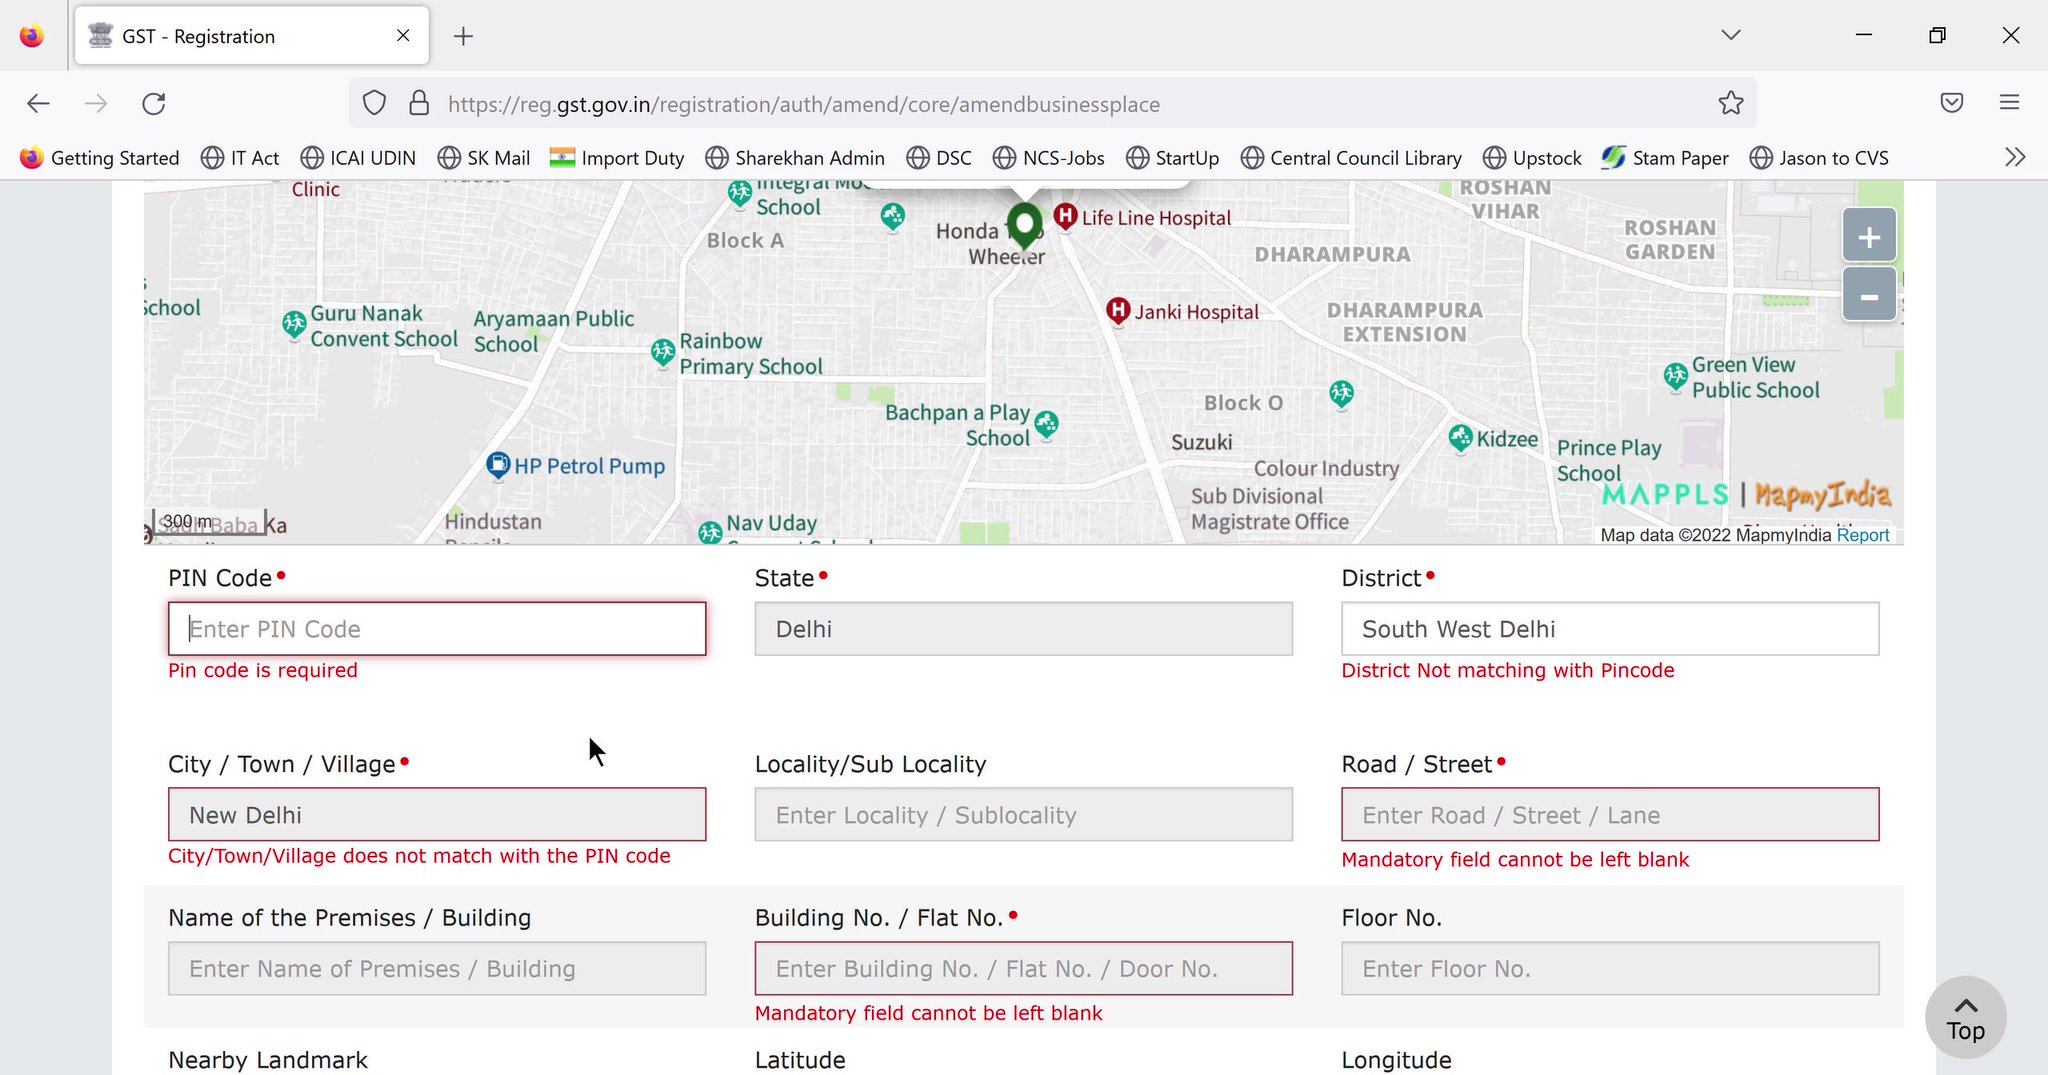The height and width of the screenshot is (1075, 2048).
Task: Open Central Council Library bookmark
Action: pyautogui.click(x=1351, y=158)
